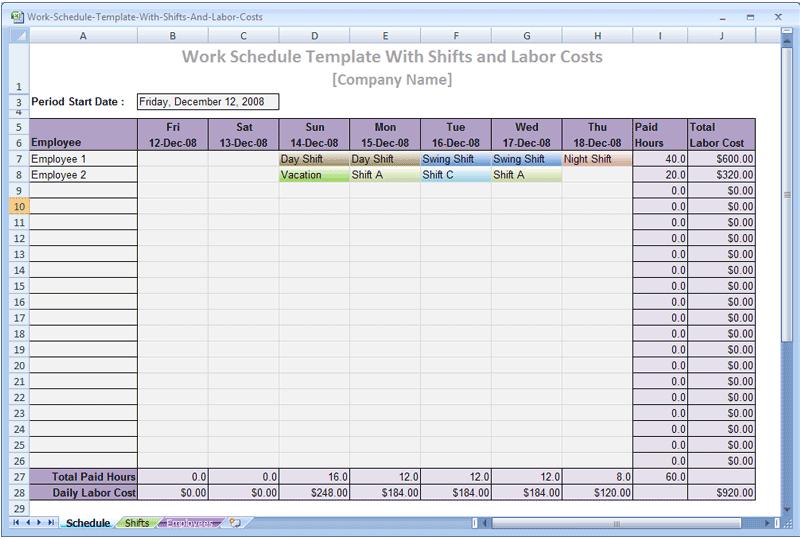Click the horizontal scrollbar thumb
The width and height of the screenshot is (800, 540).
point(617,523)
